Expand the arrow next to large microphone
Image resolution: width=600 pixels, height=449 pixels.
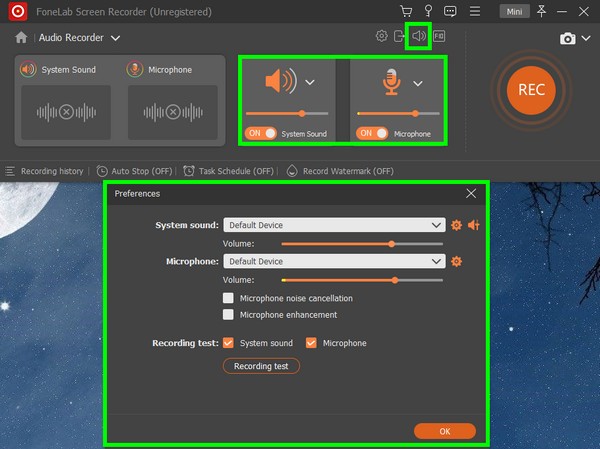[418, 83]
